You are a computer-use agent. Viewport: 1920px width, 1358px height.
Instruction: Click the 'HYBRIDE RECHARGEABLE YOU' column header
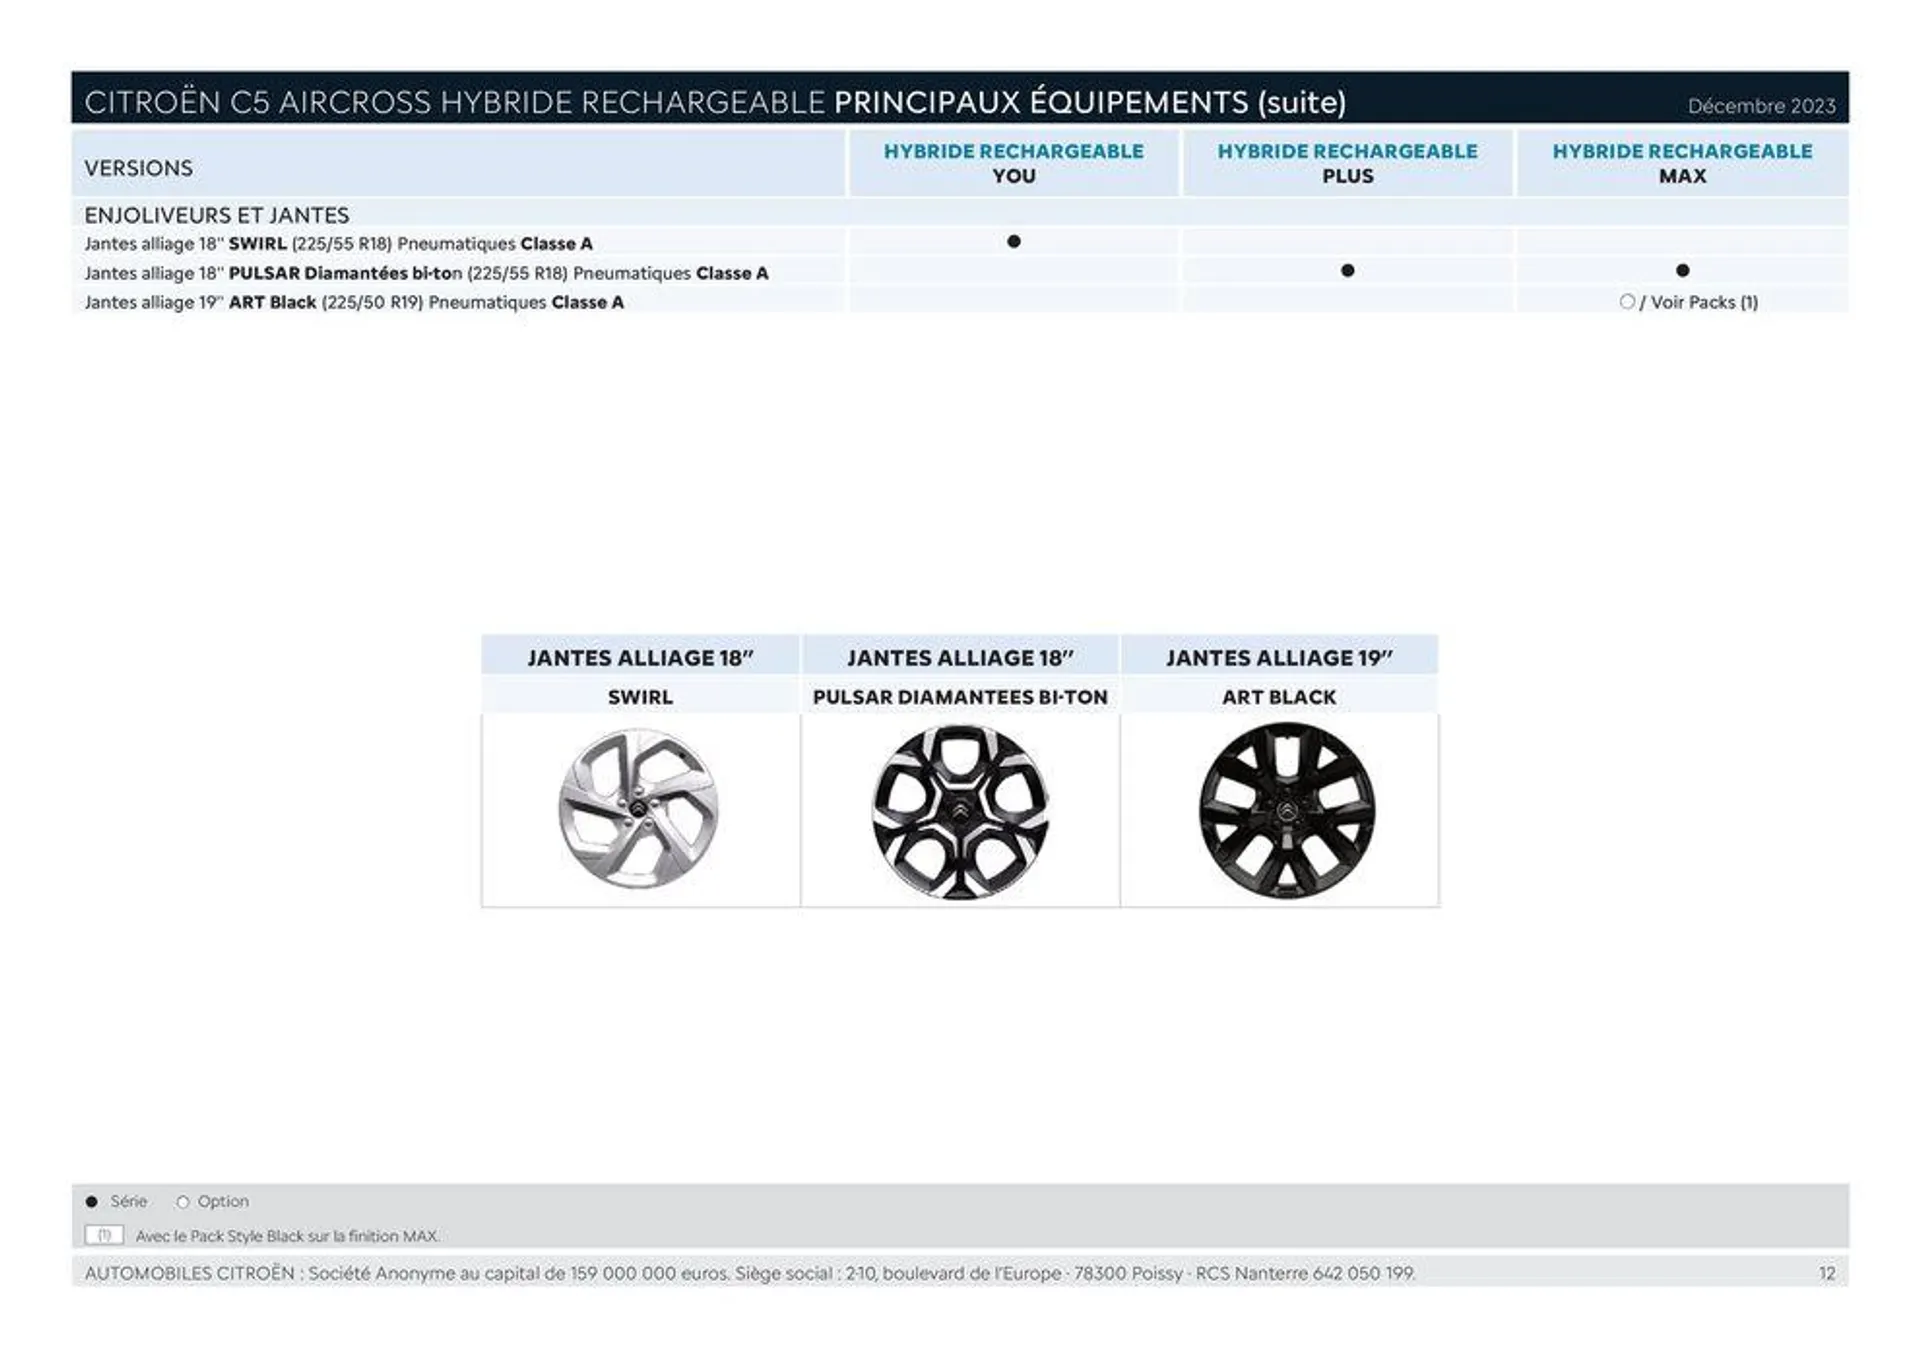click(x=1013, y=163)
